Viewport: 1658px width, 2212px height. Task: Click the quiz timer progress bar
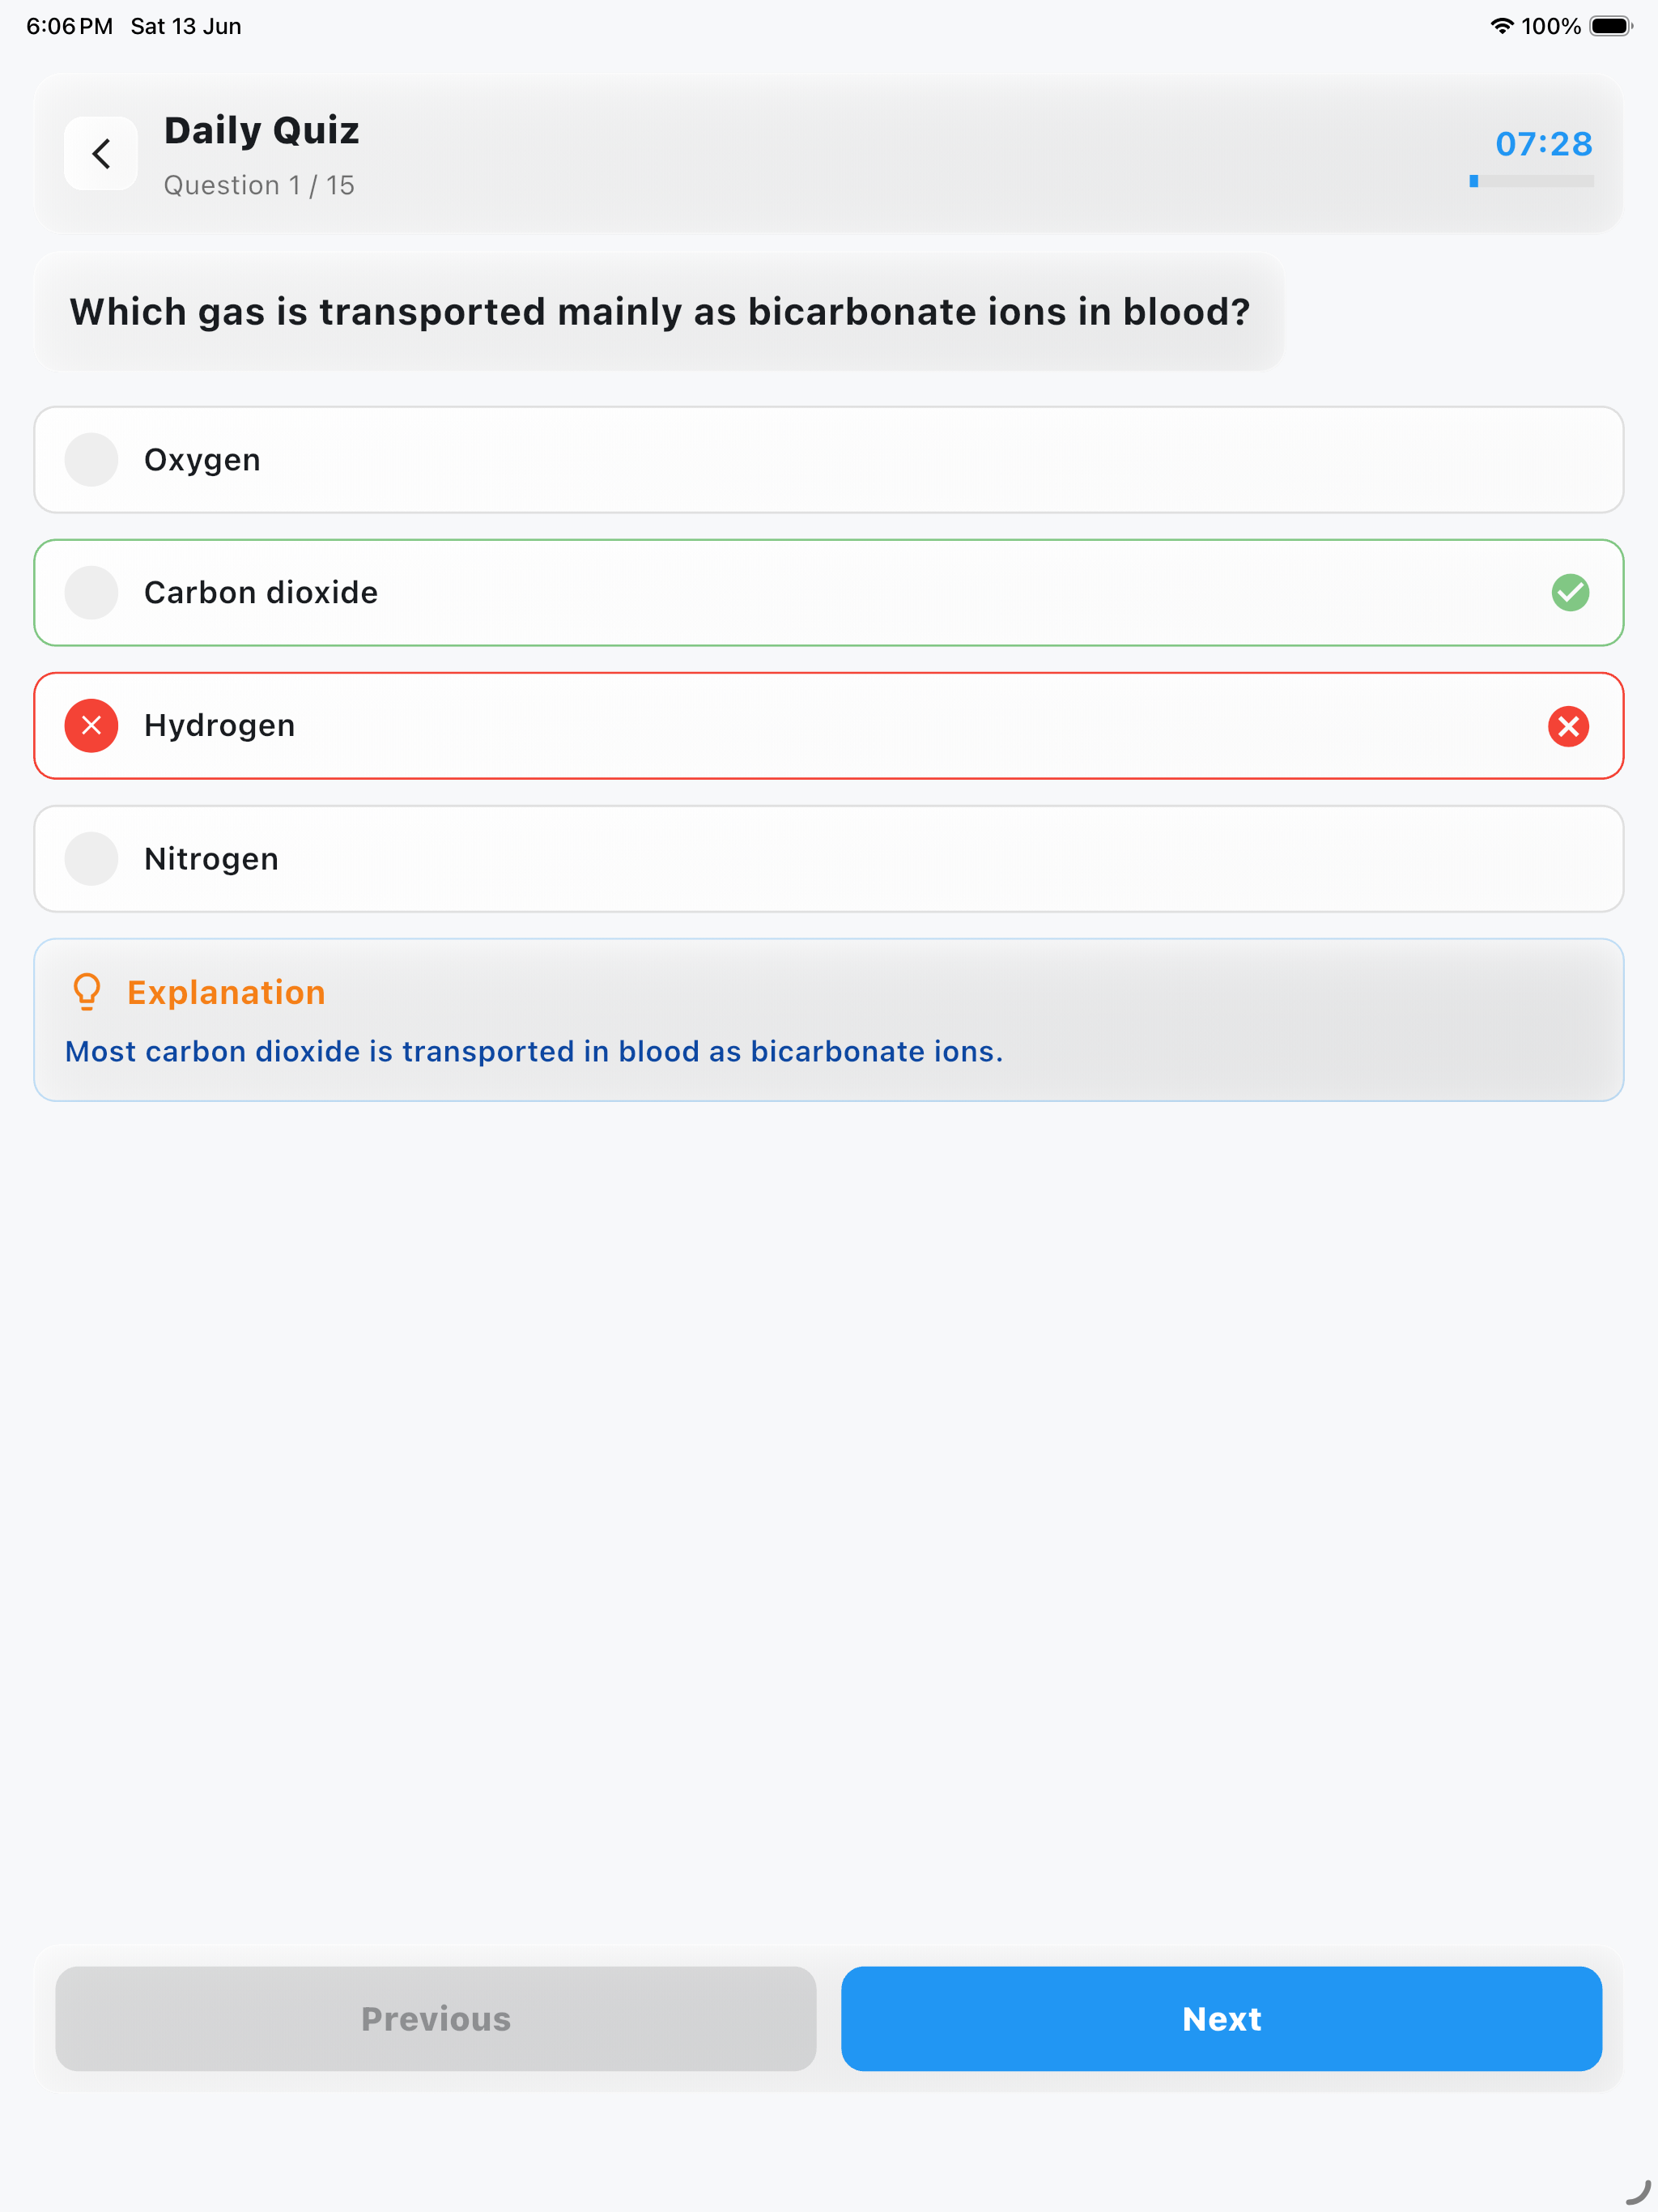click(1531, 181)
